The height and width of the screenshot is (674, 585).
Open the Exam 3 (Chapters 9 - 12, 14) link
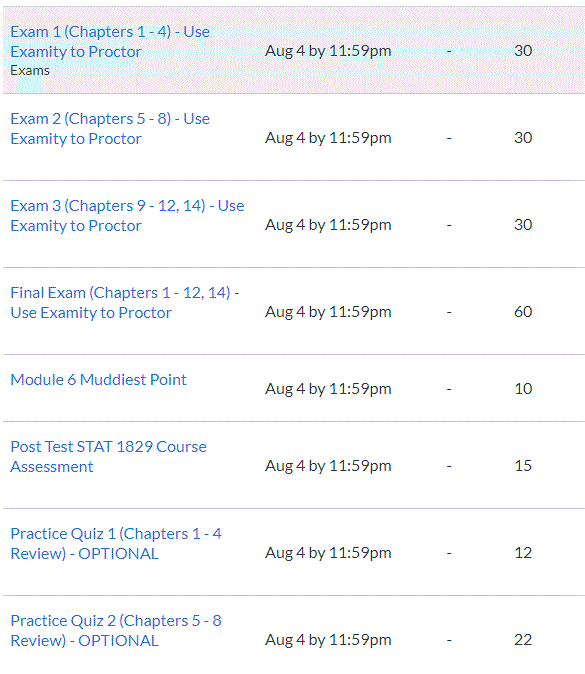click(127, 215)
